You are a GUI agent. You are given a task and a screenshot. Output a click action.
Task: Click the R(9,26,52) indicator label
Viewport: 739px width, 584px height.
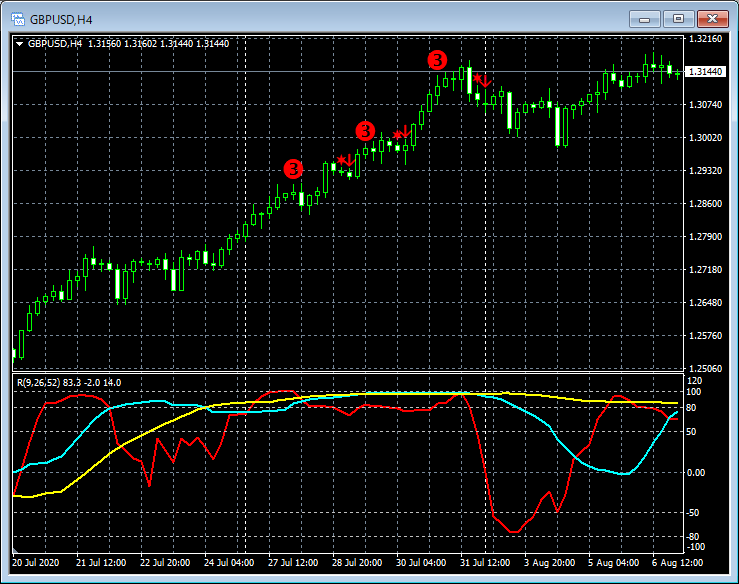pos(69,383)
